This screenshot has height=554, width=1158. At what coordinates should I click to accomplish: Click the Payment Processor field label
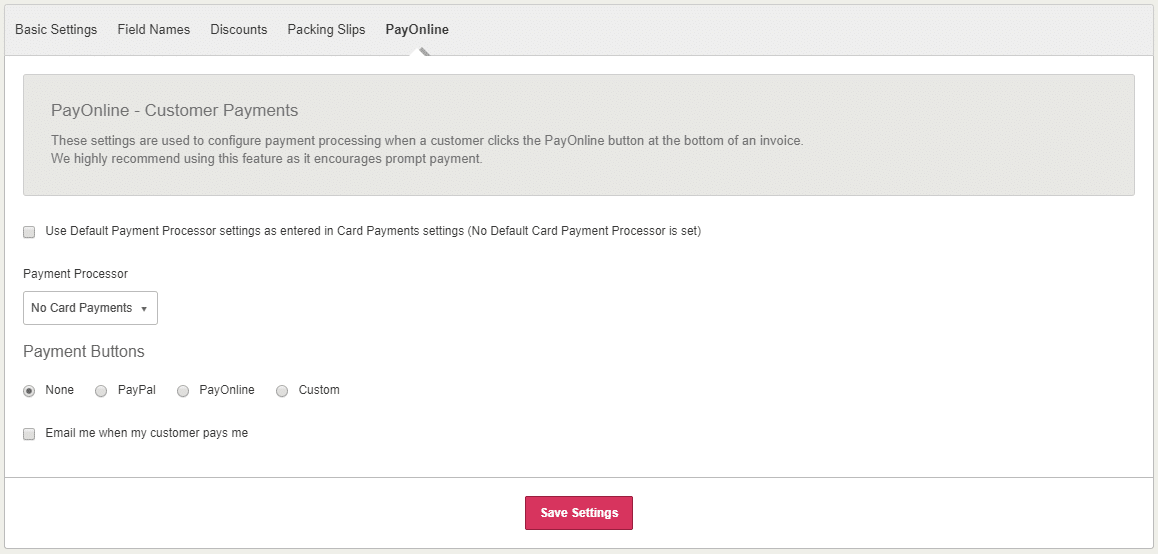[75, 274]
